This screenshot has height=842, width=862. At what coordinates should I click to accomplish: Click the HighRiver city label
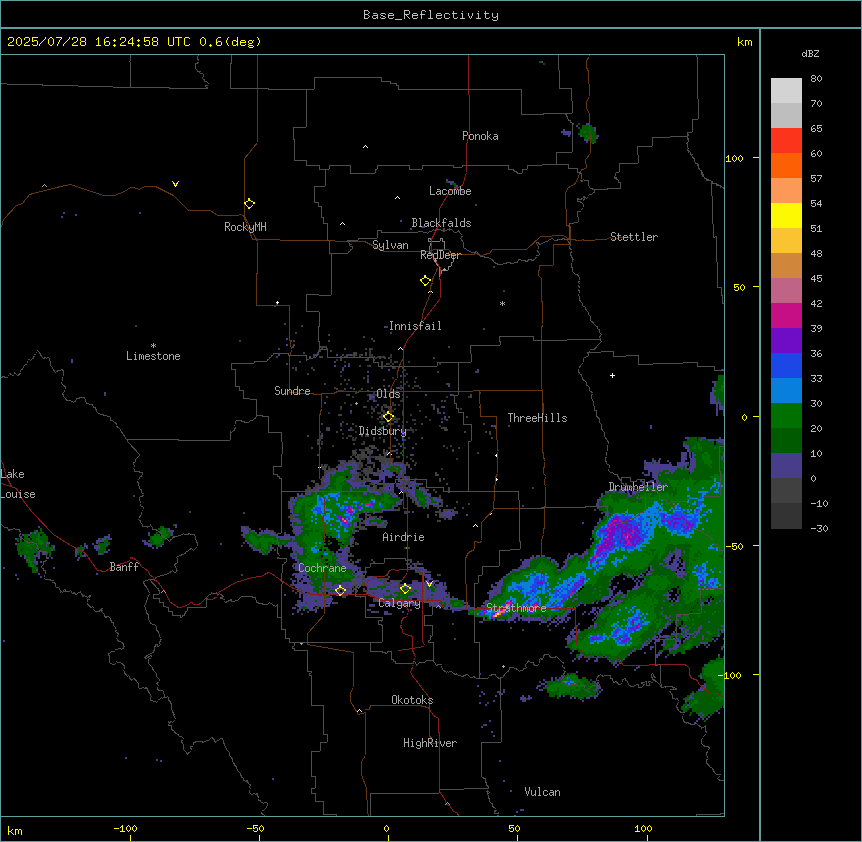[430, 743]
